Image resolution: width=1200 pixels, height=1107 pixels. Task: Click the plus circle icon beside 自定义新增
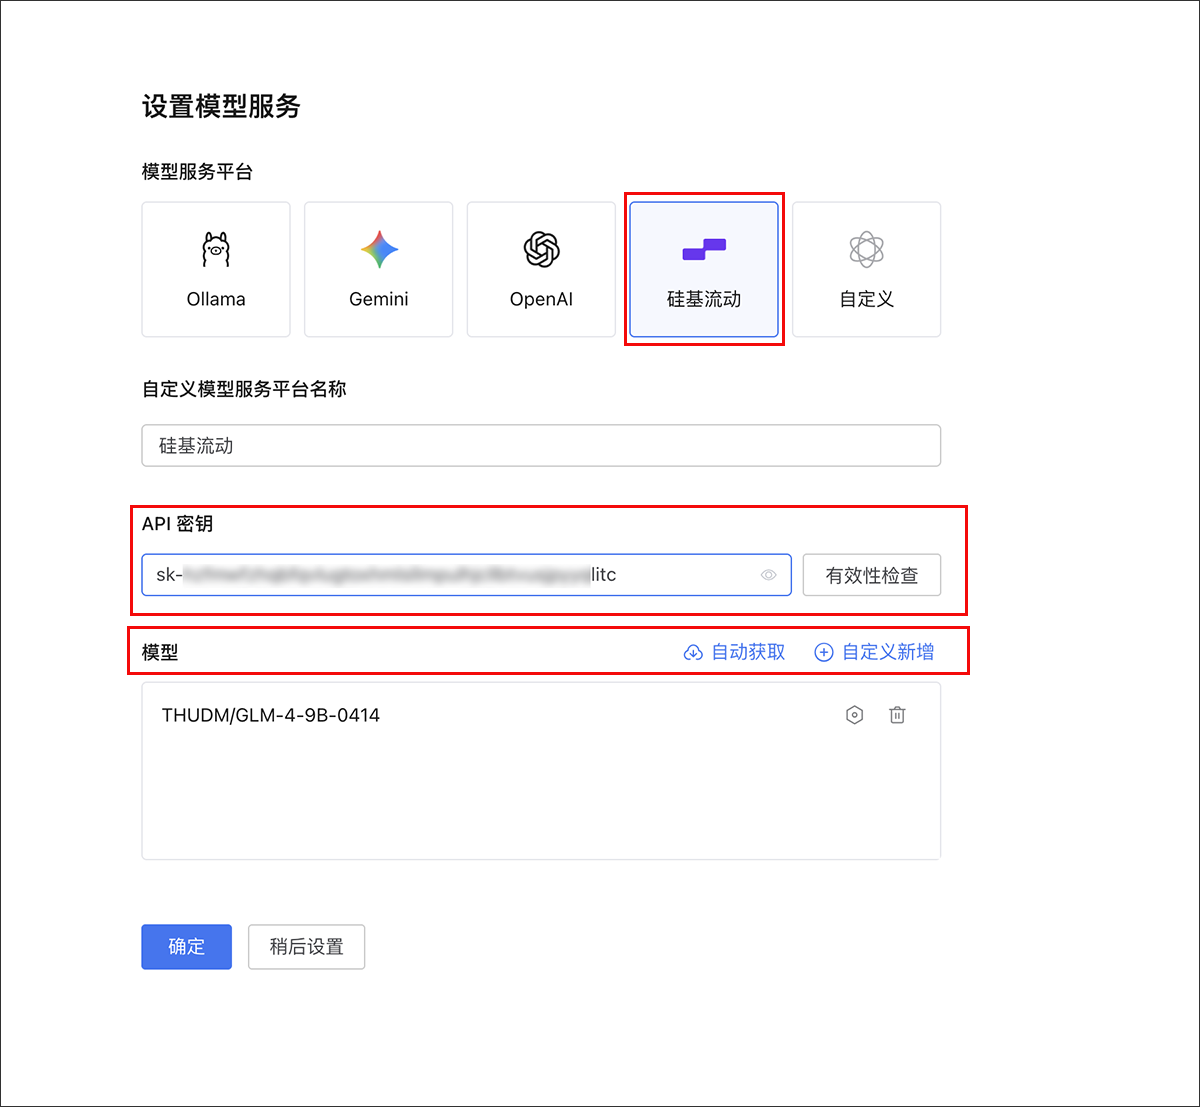pos(824,653)
